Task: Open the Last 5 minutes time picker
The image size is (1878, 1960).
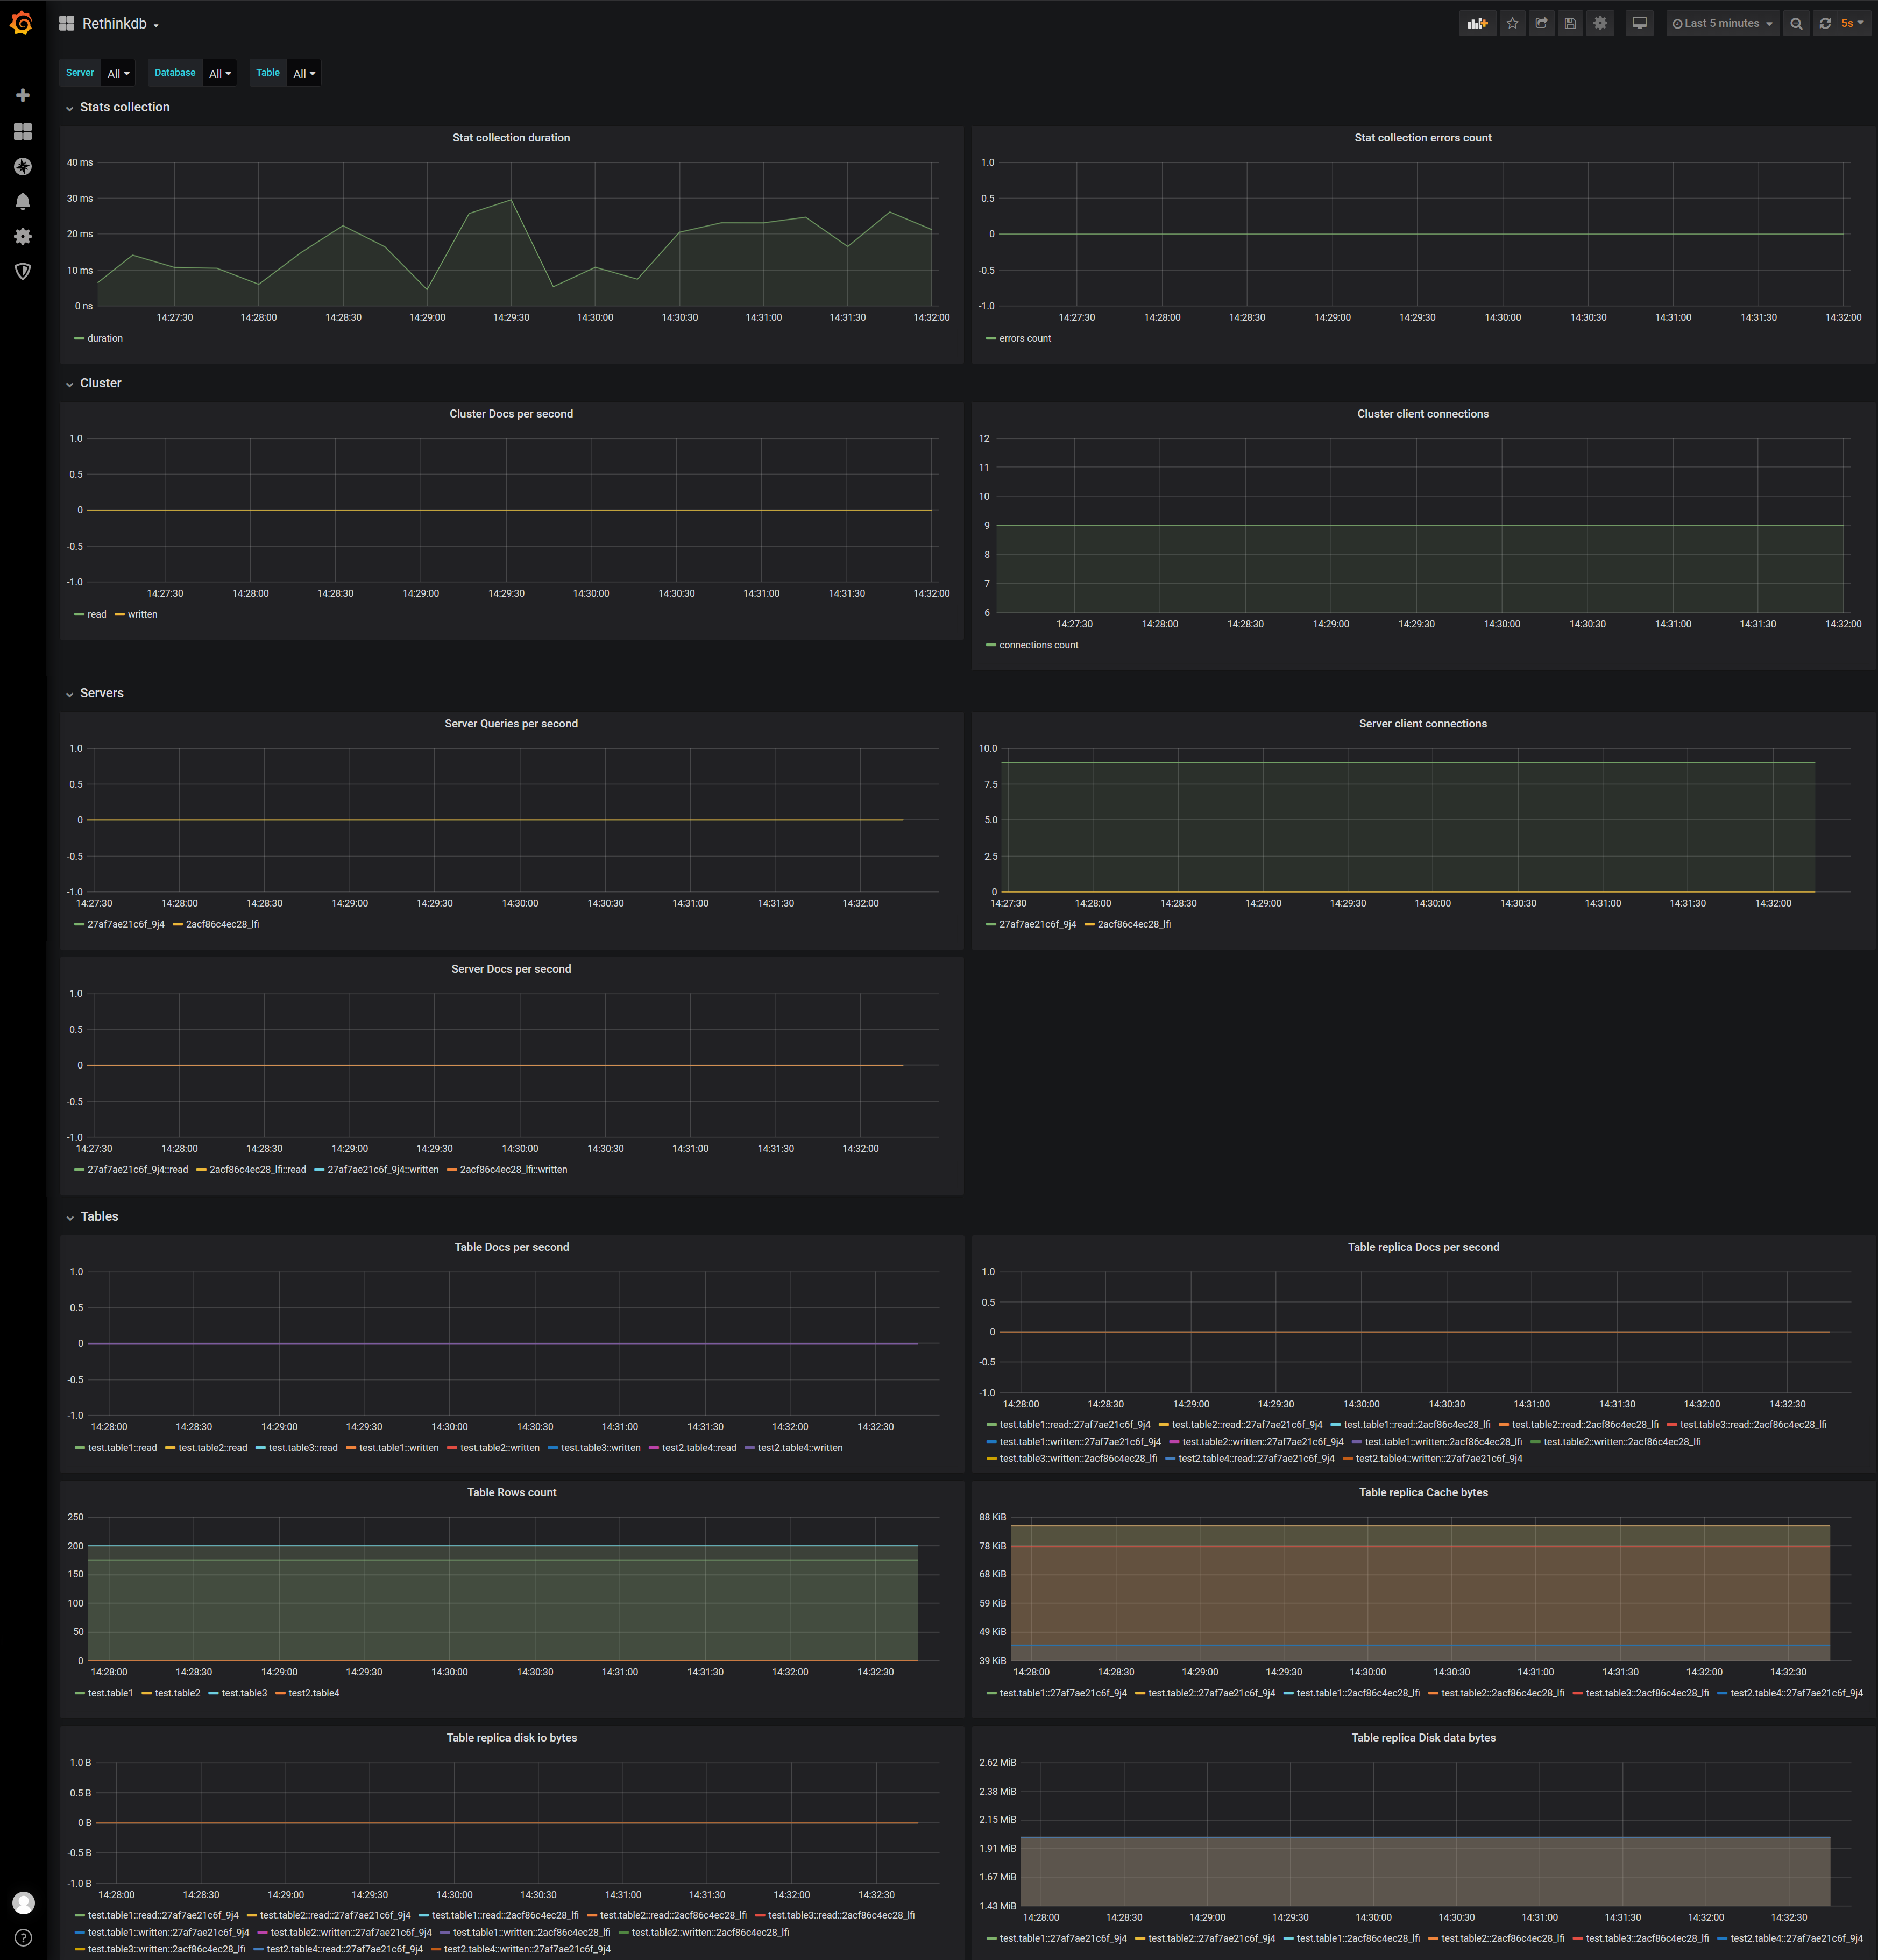Action: [1722, 23]
